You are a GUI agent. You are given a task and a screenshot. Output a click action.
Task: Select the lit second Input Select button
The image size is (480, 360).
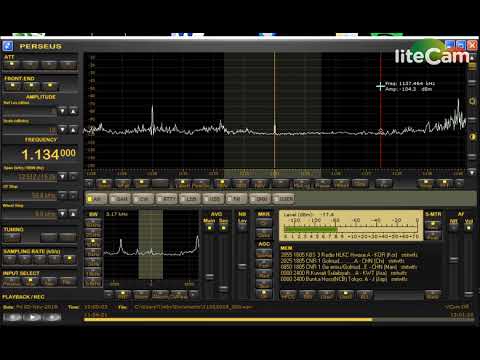[x=31, y=282]
